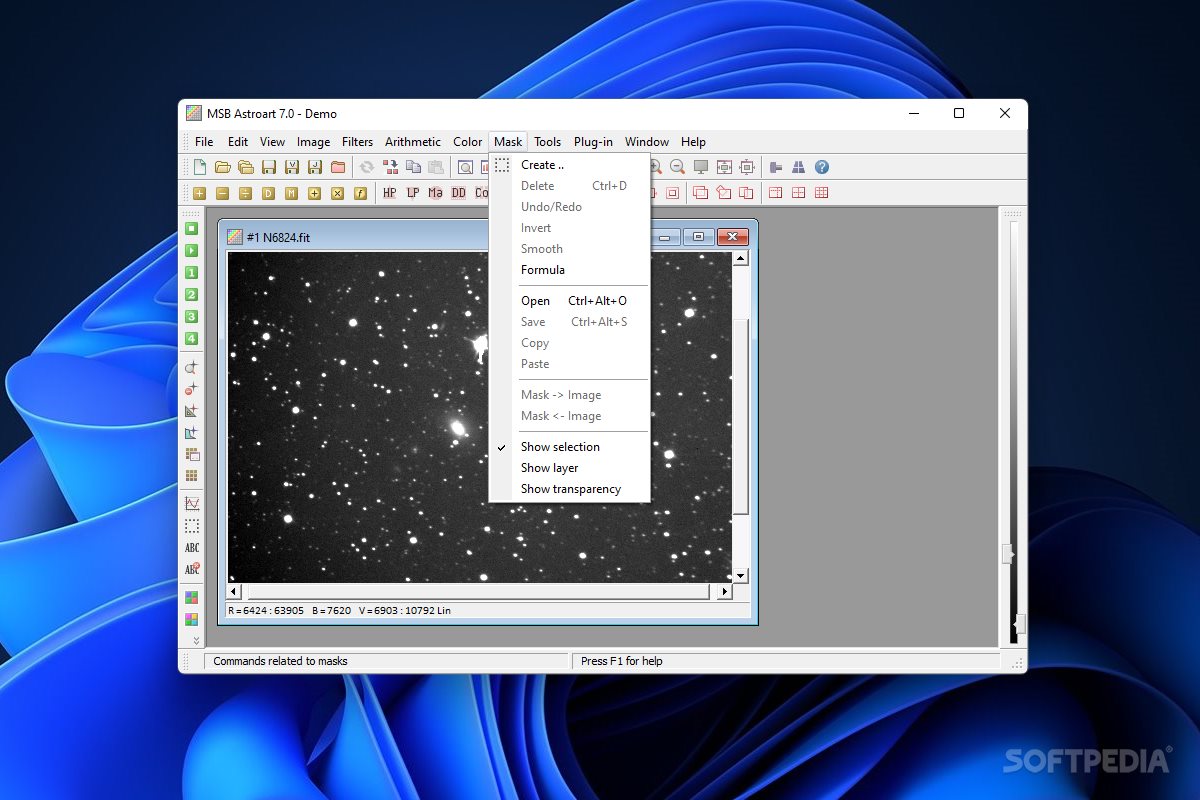The height and width of the screenshot is (800, 1200).
Task: Click the yellow M toolbar icon
Action: point(291,193)
